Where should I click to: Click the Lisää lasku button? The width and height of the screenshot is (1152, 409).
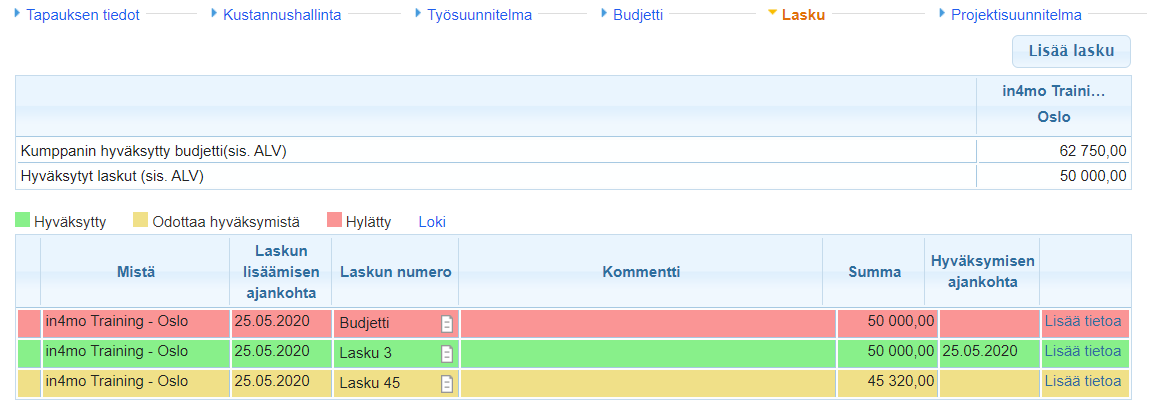(1071, 51)
